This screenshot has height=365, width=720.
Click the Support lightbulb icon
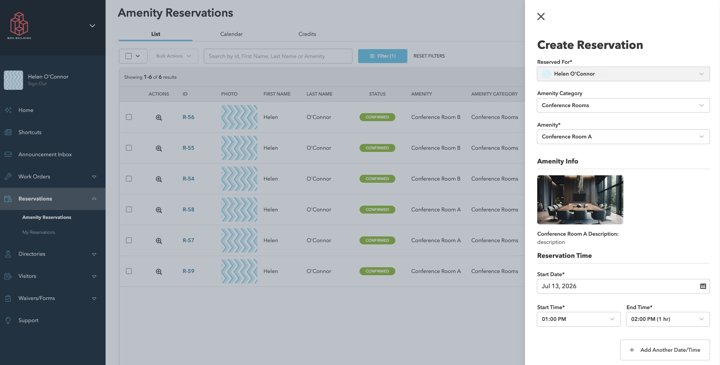8,320
